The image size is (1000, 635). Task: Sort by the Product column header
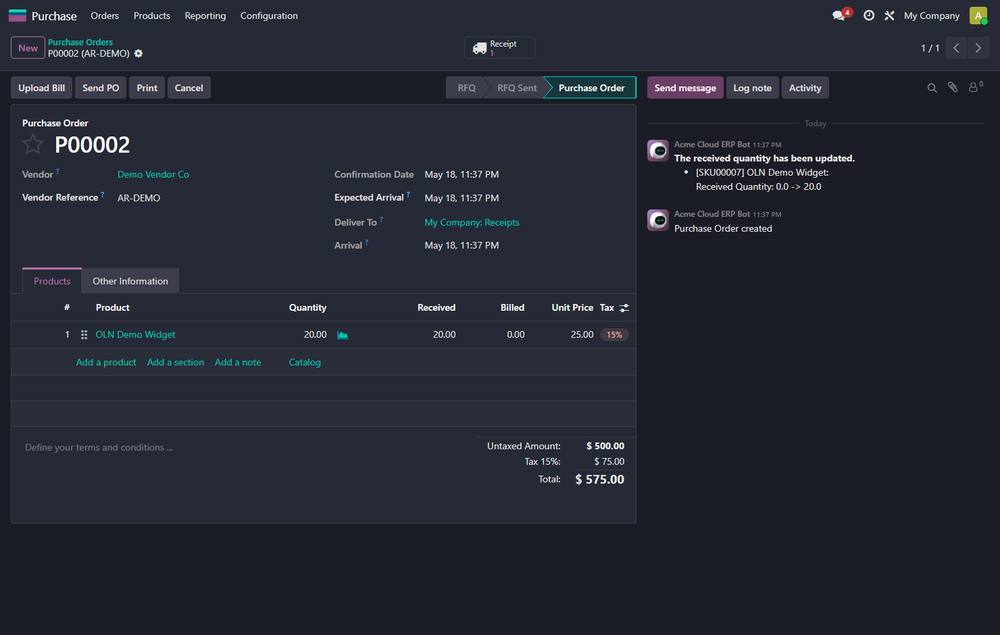(x=112, y=308)
